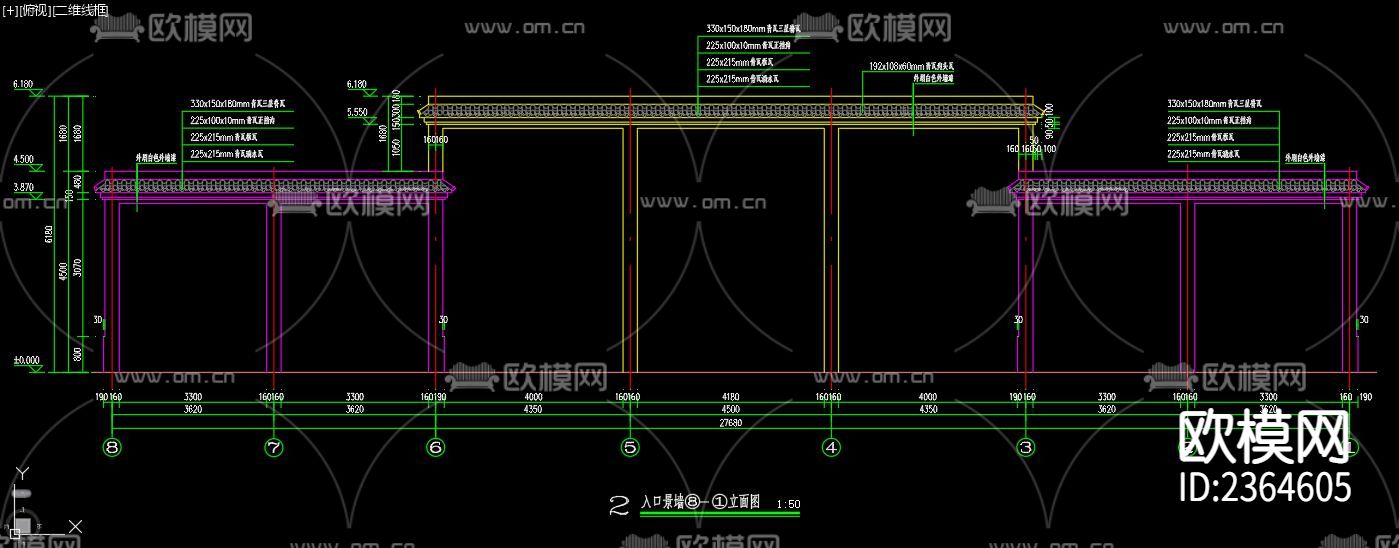The image size is (1399, 548).
Task: Select the 4180 dimension text
Action: (730, 396)
